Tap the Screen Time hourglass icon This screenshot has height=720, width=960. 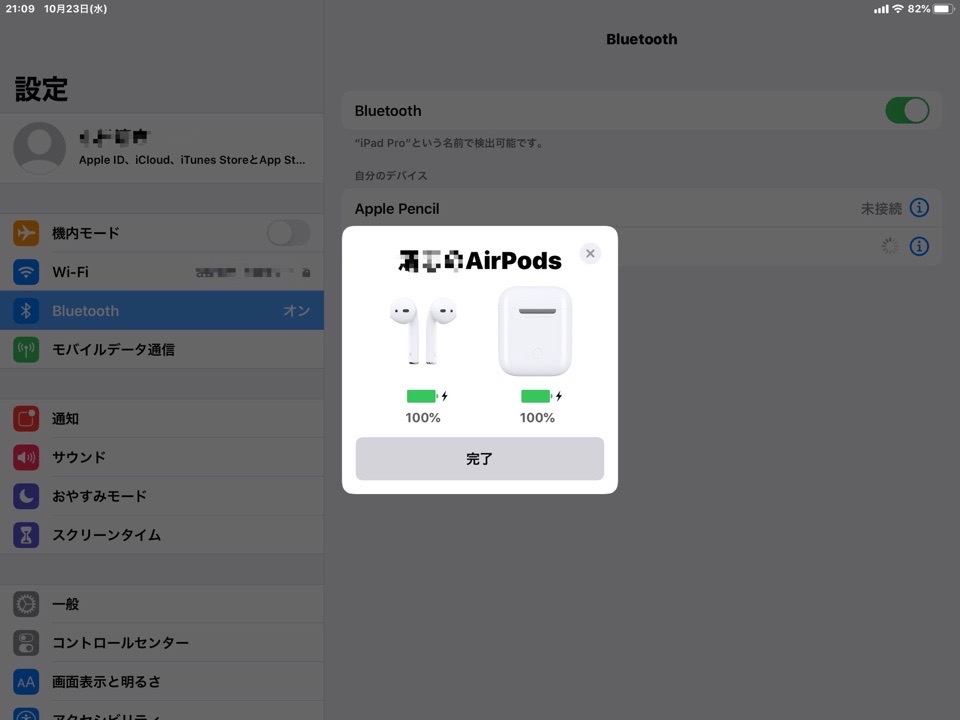coord(26,535)
